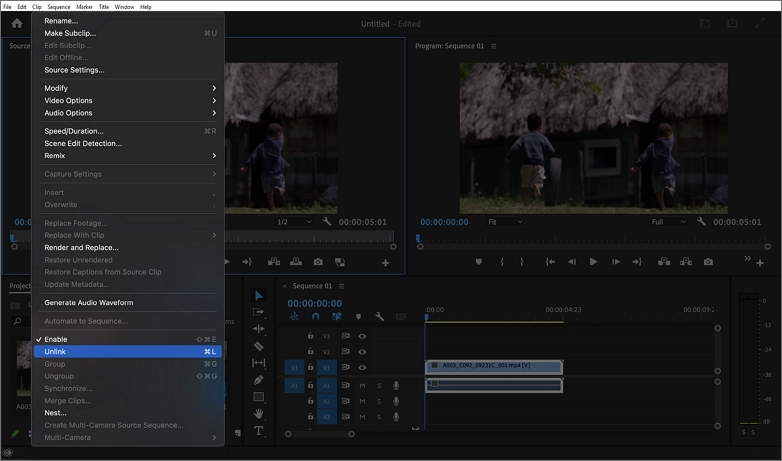Export frame from Source monitor camera icon
This screenshot has width=782, height=461.
tap(318, 262)
